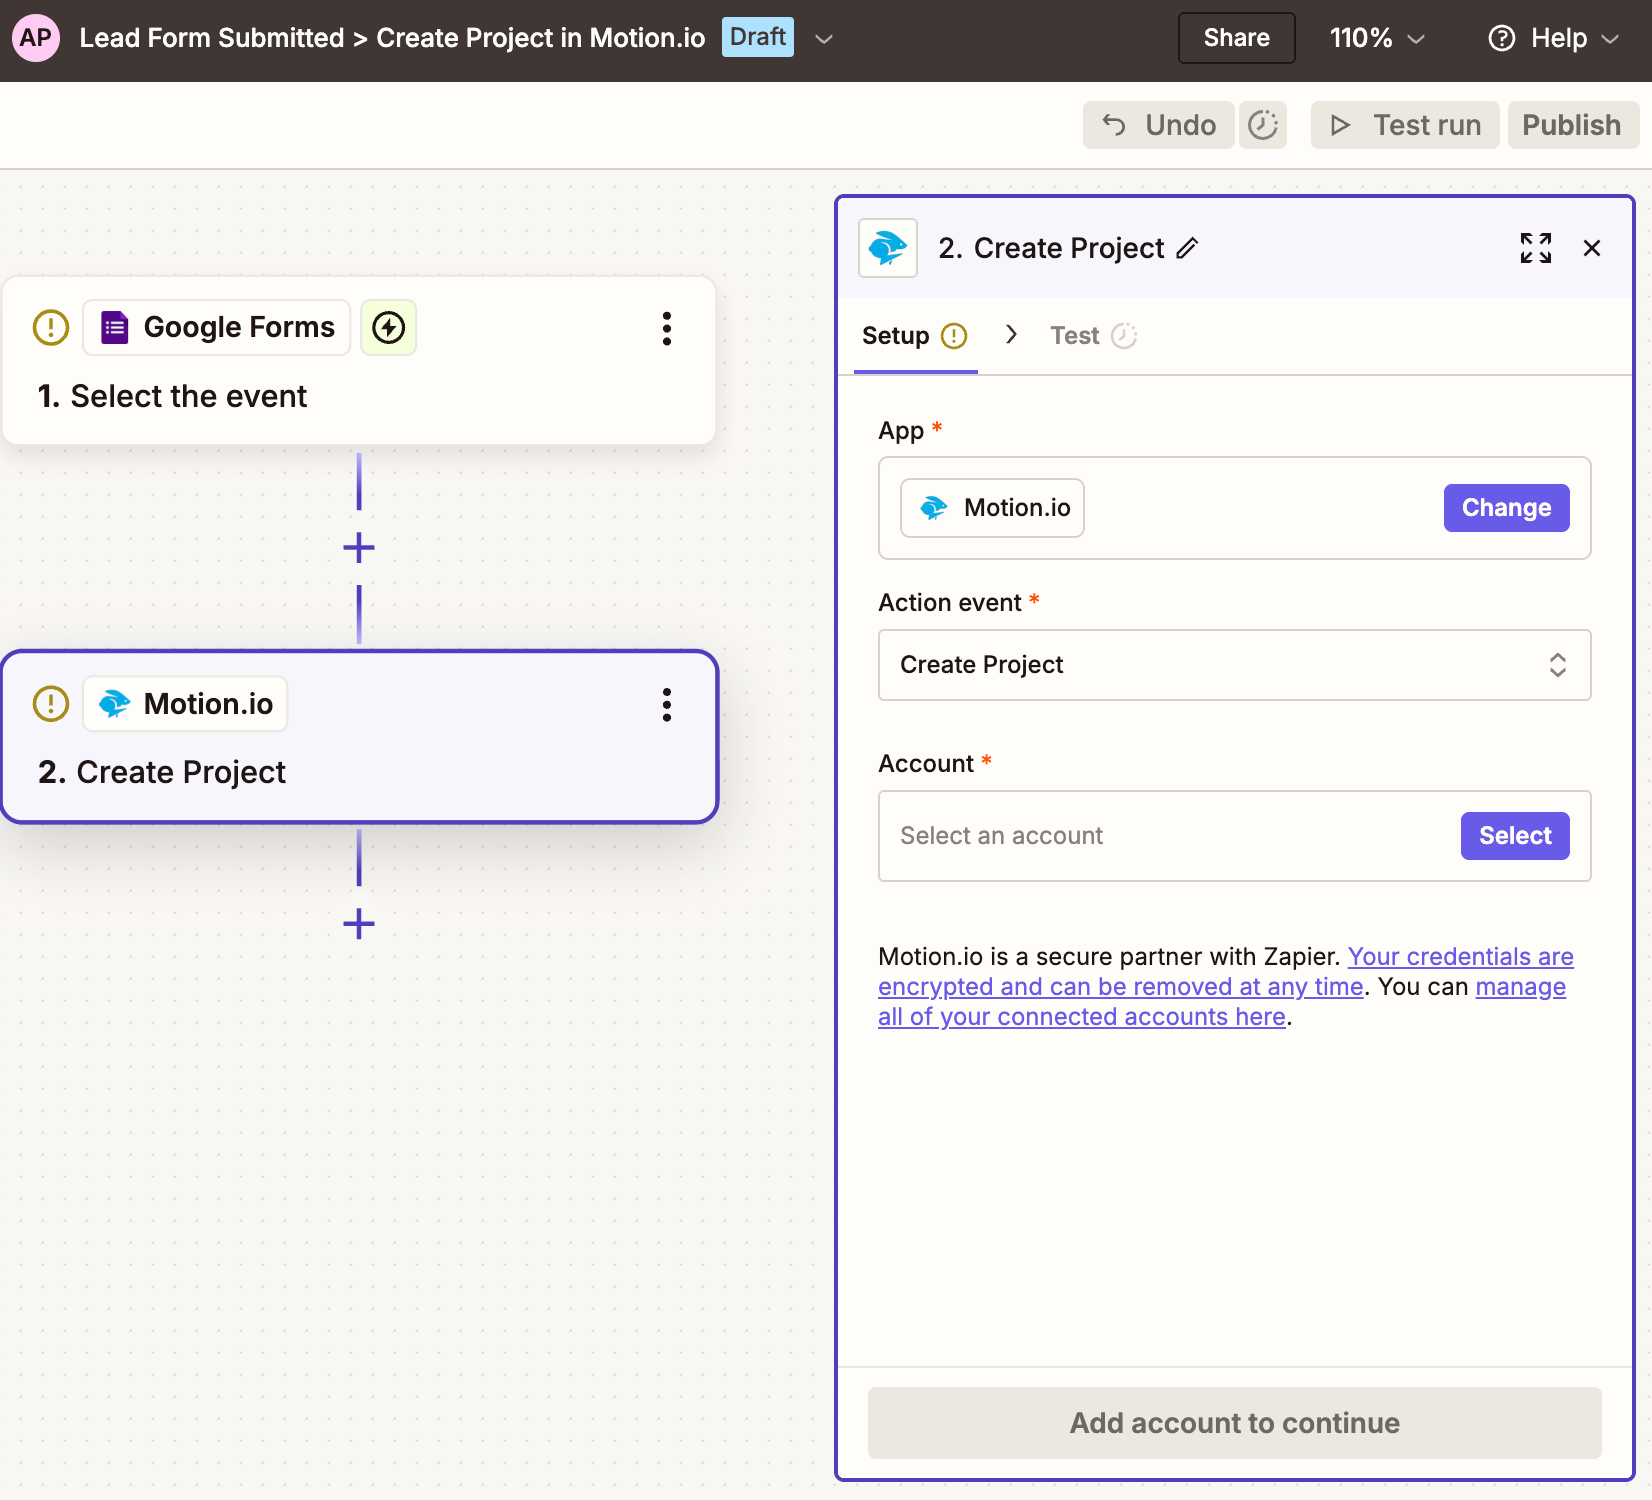Screen dimensions: 1652x1500
Task: Add a step after Create Project
Action: click(359, 924)
